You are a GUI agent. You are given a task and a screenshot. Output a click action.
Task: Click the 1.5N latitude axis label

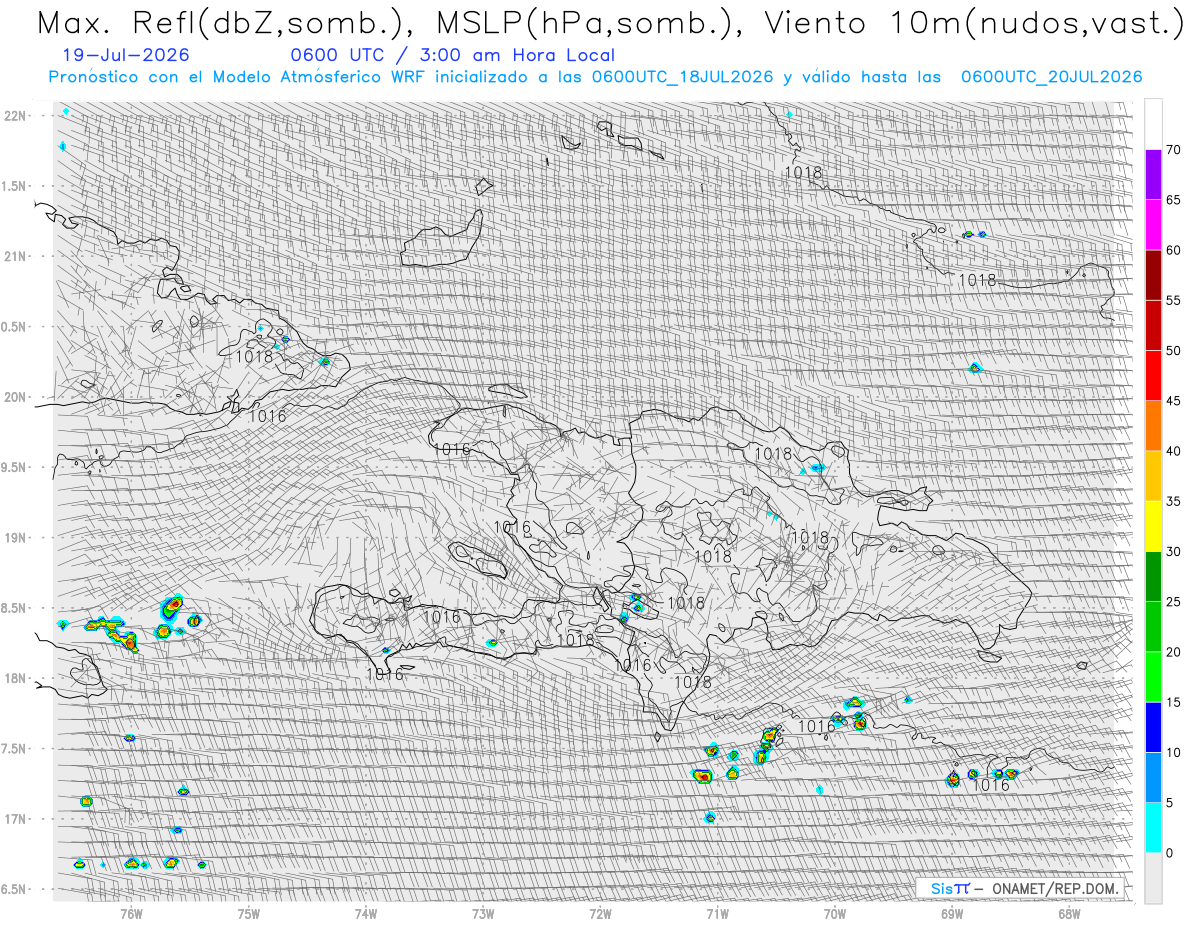click(13, 186)
